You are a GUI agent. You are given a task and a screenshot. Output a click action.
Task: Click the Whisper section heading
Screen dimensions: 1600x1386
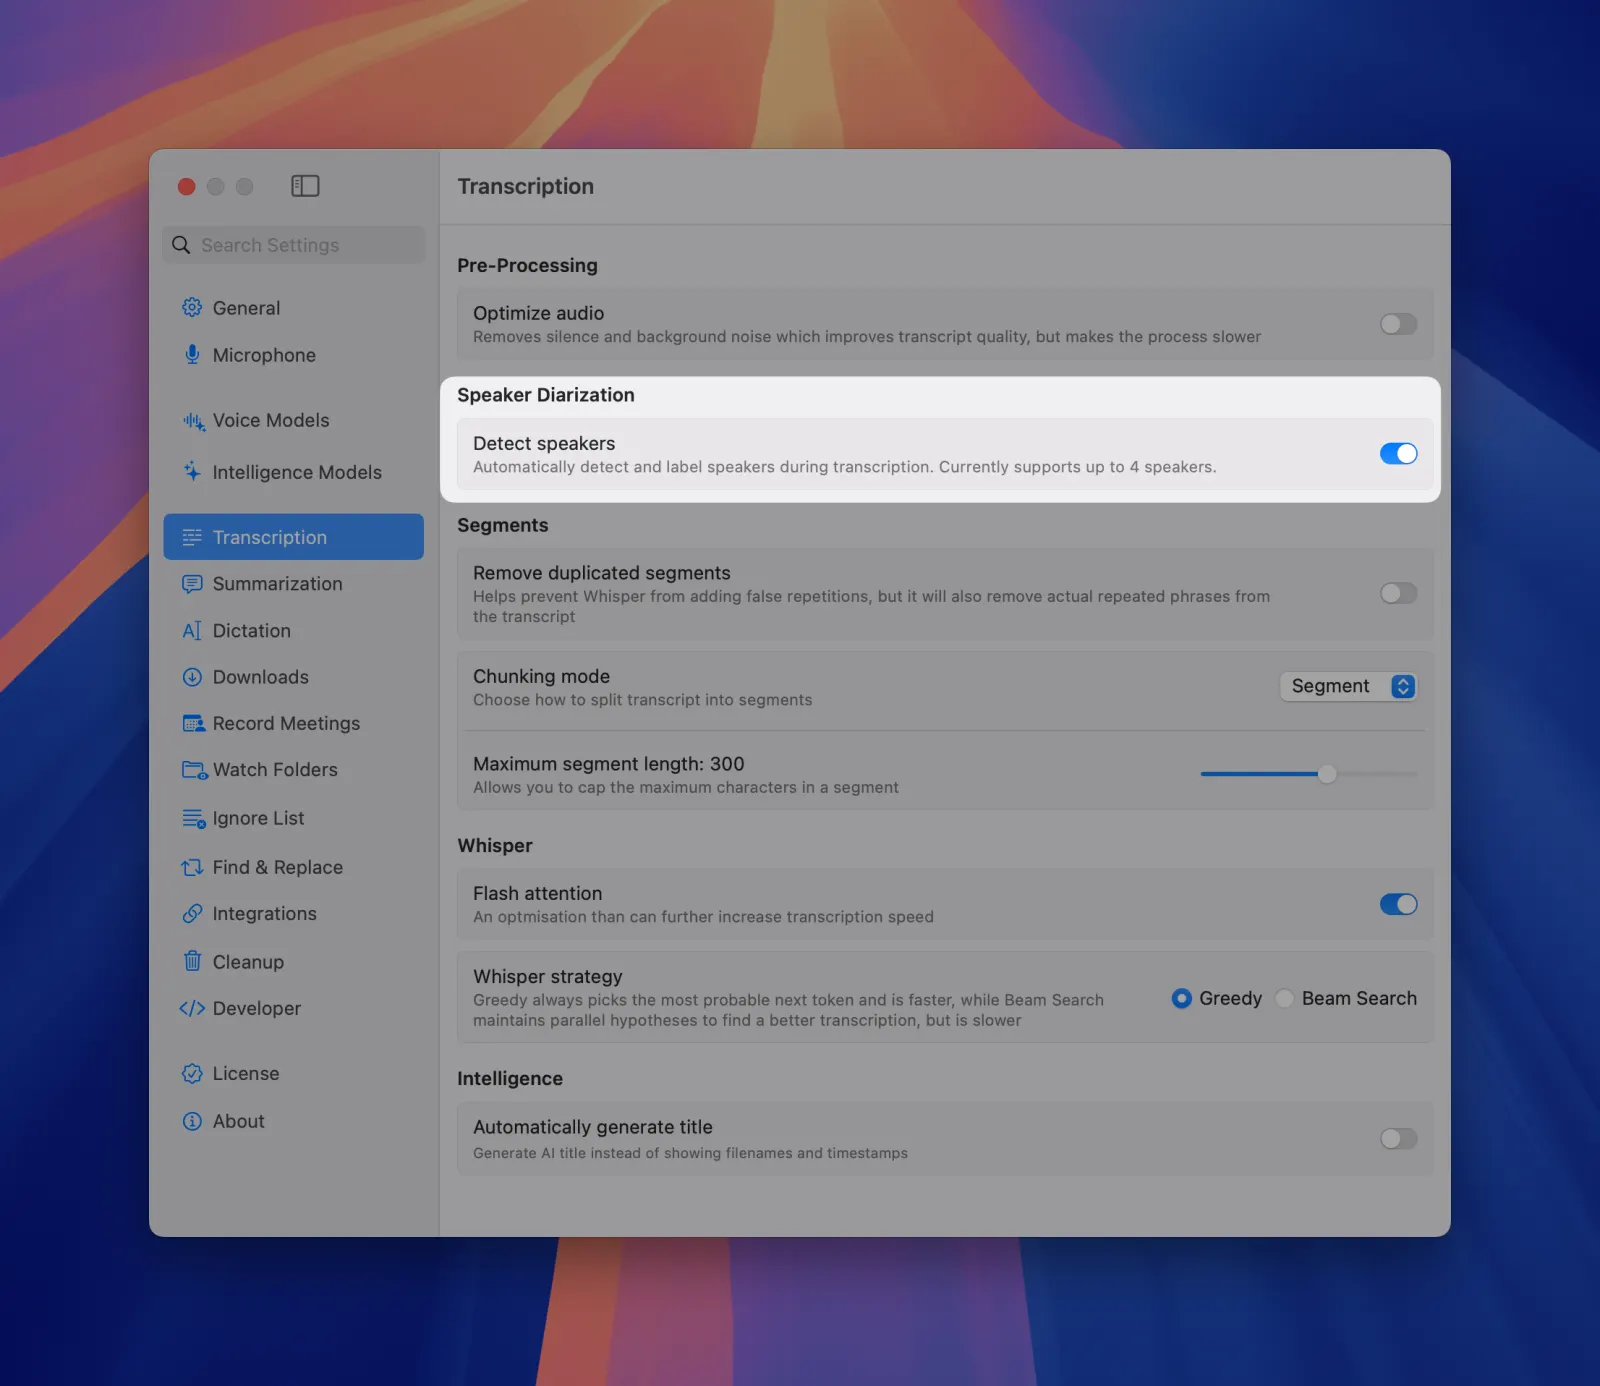point(495,845)
